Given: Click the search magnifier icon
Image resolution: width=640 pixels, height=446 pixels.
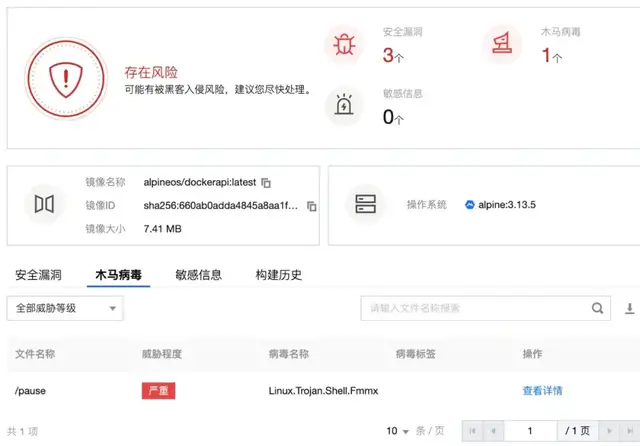Looking at the screenshot, I should (598, 308).
